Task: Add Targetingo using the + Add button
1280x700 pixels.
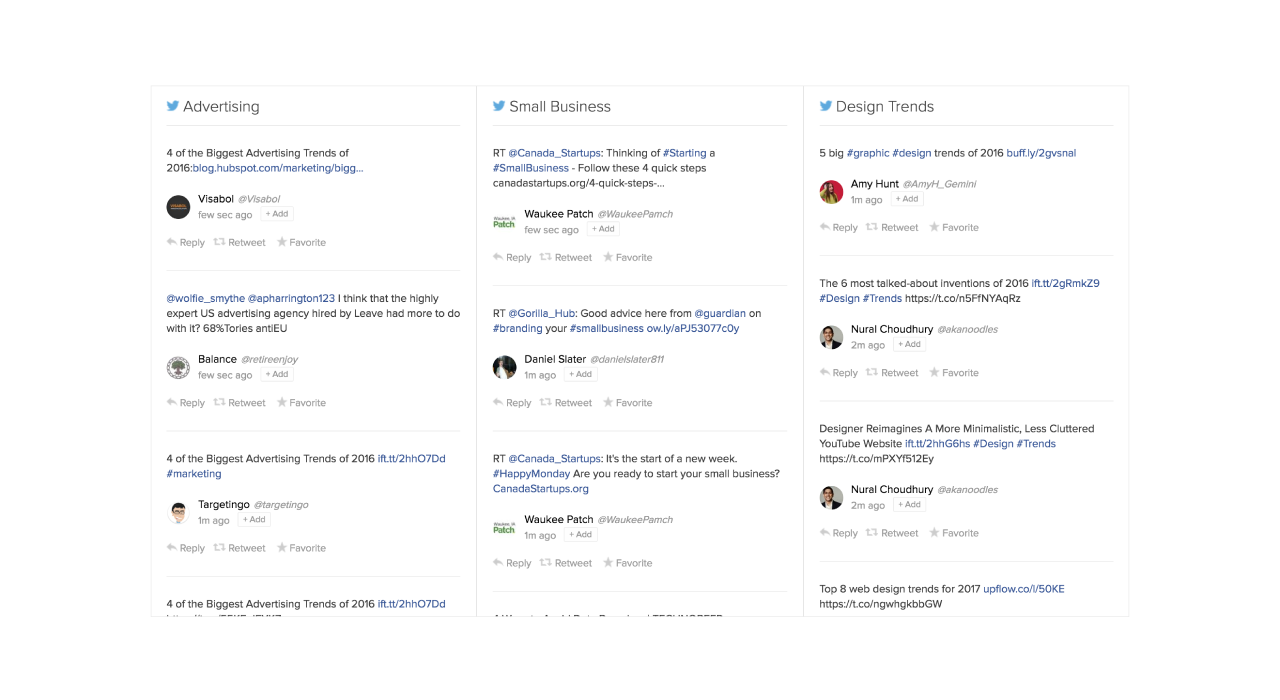Action: coord(254,520)
